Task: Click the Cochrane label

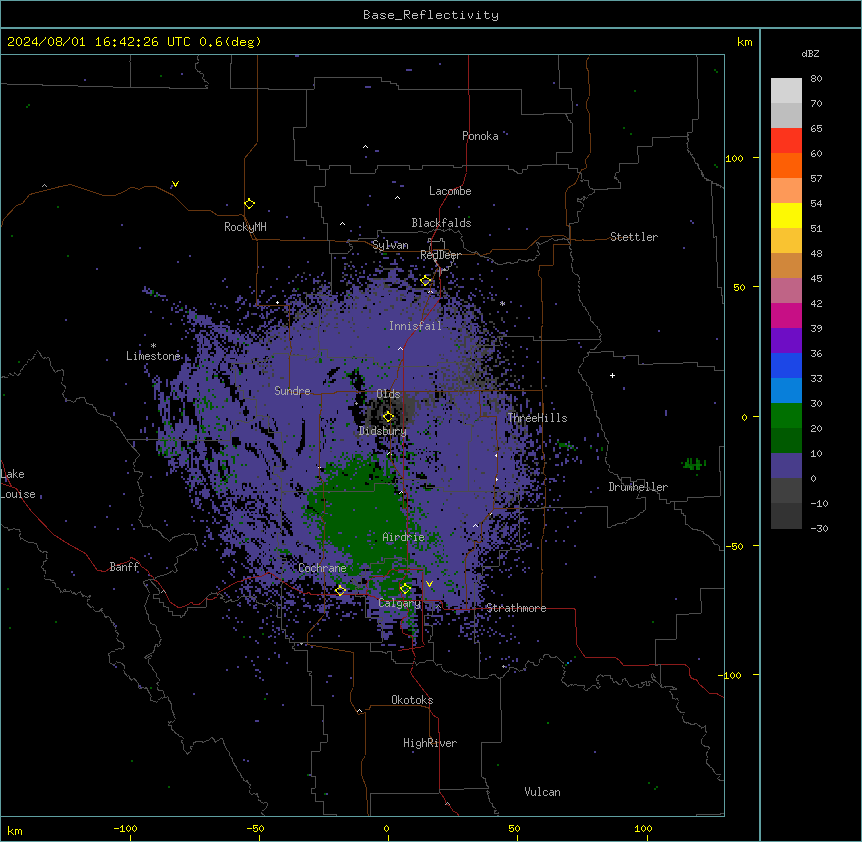Action: coord(322,568)
